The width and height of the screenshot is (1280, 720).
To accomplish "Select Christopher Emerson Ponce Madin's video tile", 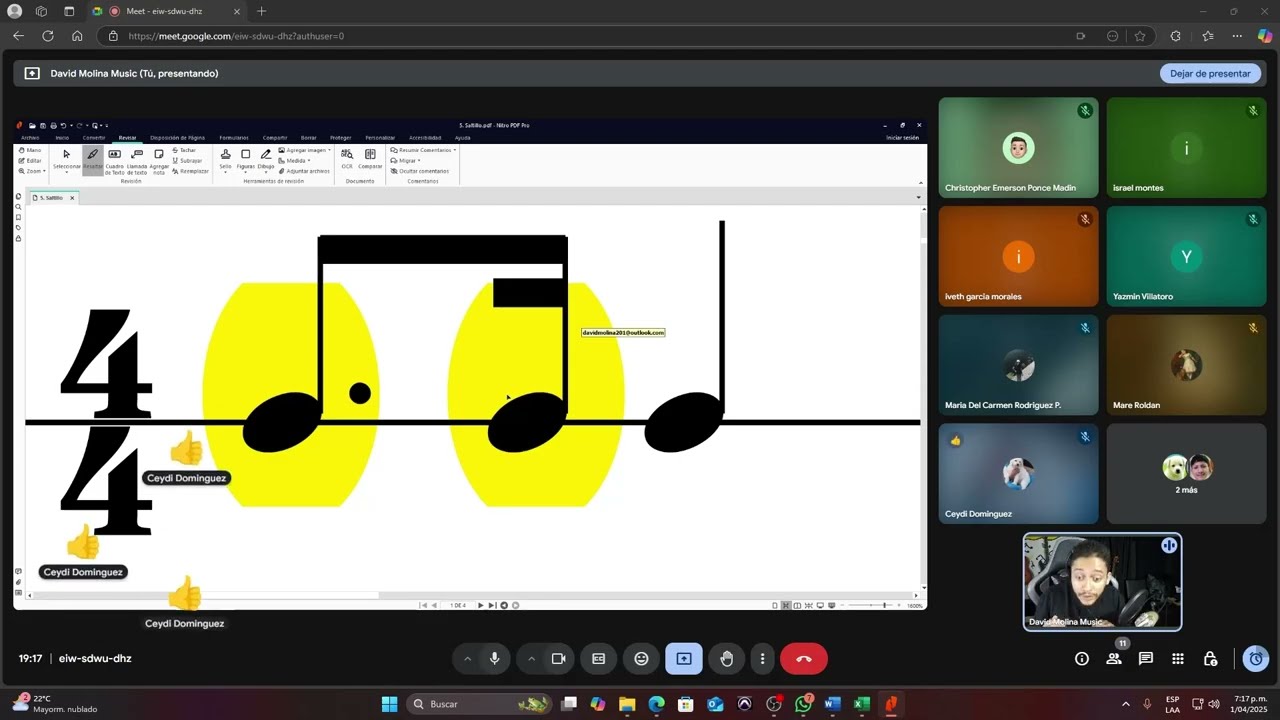I will point(1018,147).
